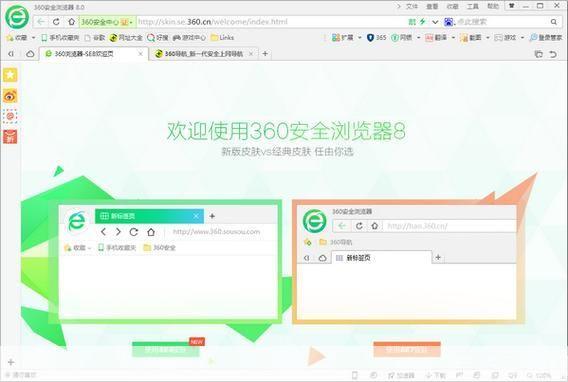
Task: Click the tab list windows icon
Action: tap(539, 54)
